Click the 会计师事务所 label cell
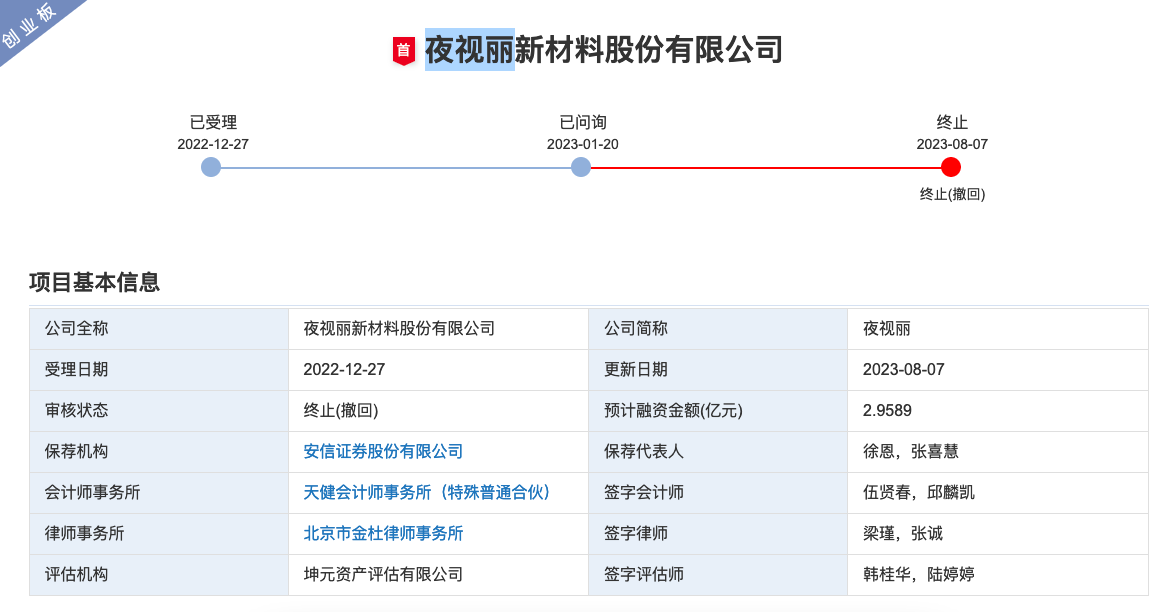Image resolution: width=1165 pixels, height=612 pixels. (x=159, y=492)
